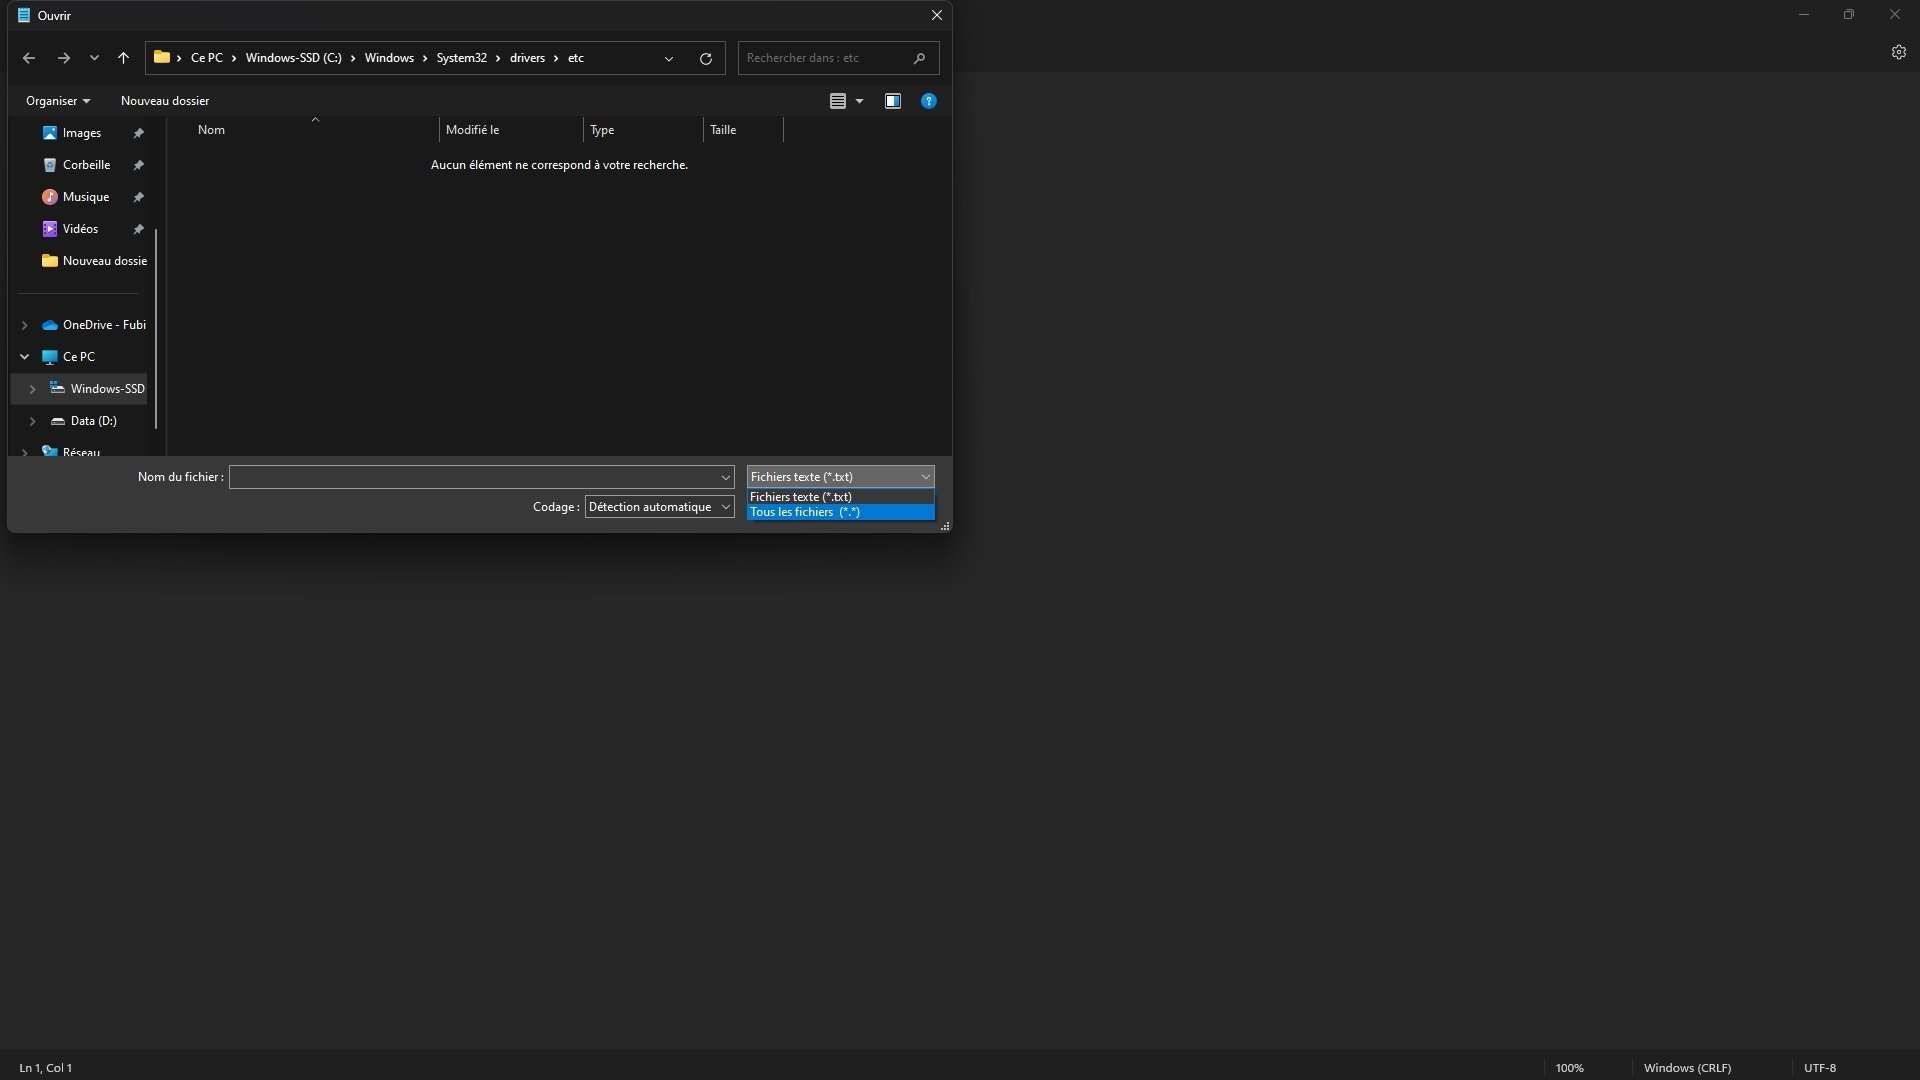This screenshot has width=1920, height=1080.
Task: Toggle the preview pane
Action: click(x=893, y=101)
